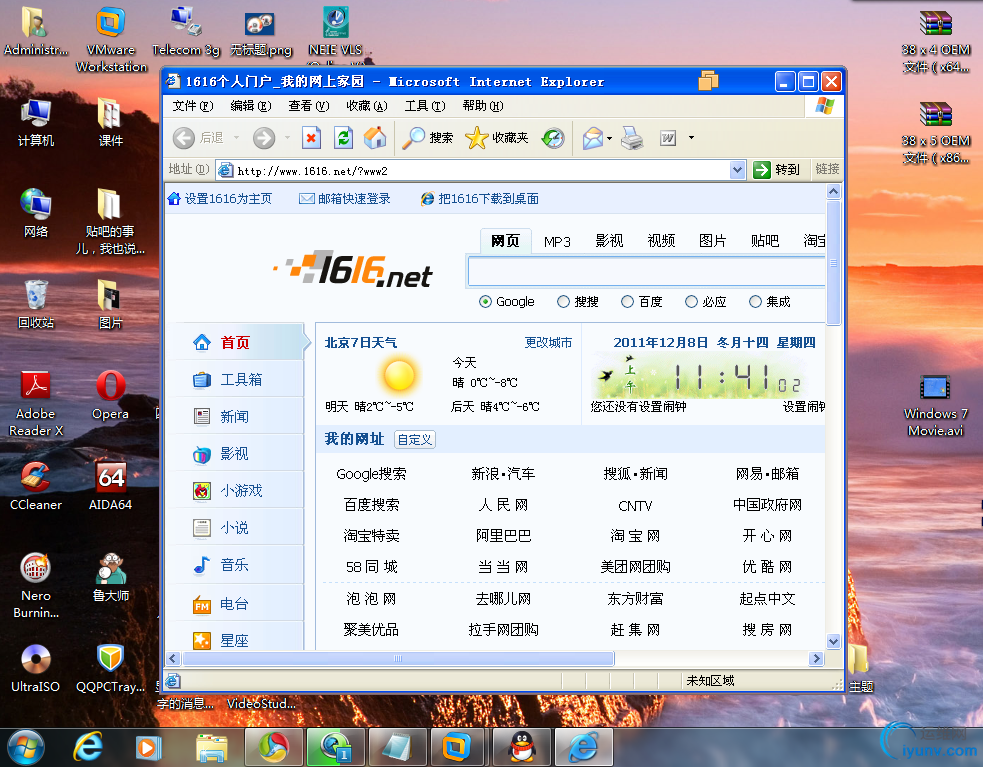
Task: Click the Refresh page icon
Action: coord(343,138)
